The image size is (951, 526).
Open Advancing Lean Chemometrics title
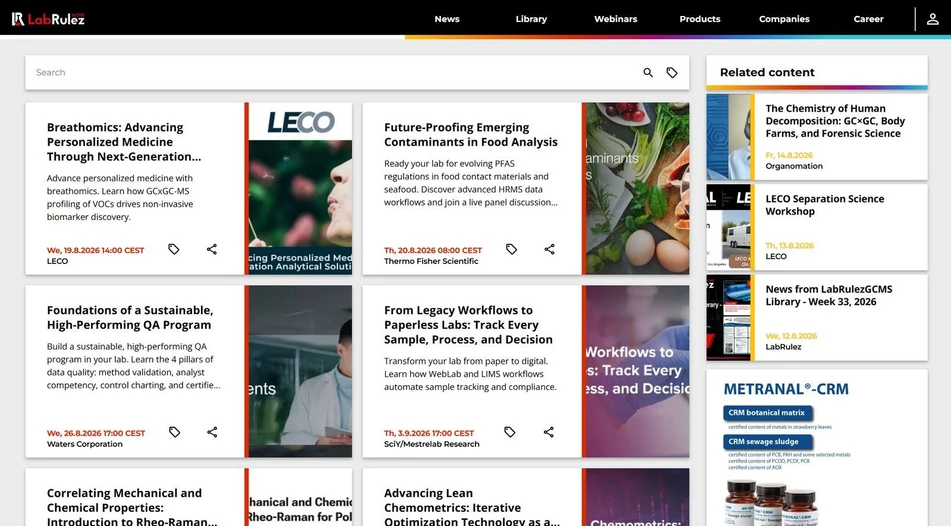click(472, 507)
